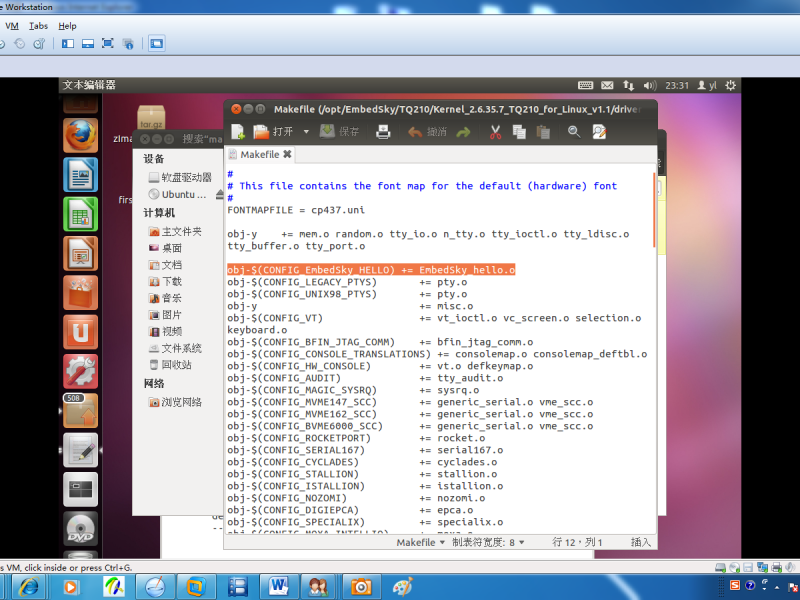Open the find and replace tool

click(x=599, y=131)
